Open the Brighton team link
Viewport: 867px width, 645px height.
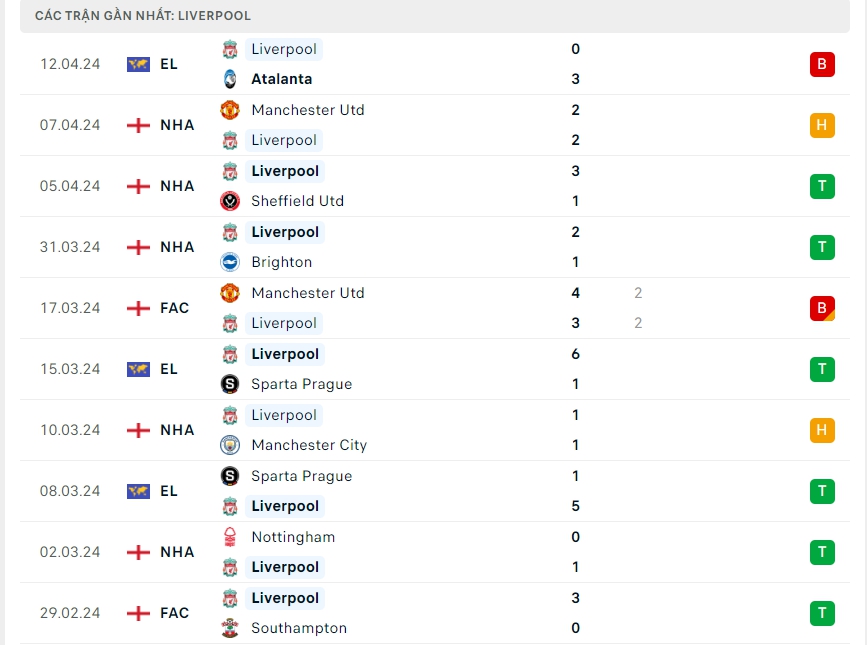[281, 262]
